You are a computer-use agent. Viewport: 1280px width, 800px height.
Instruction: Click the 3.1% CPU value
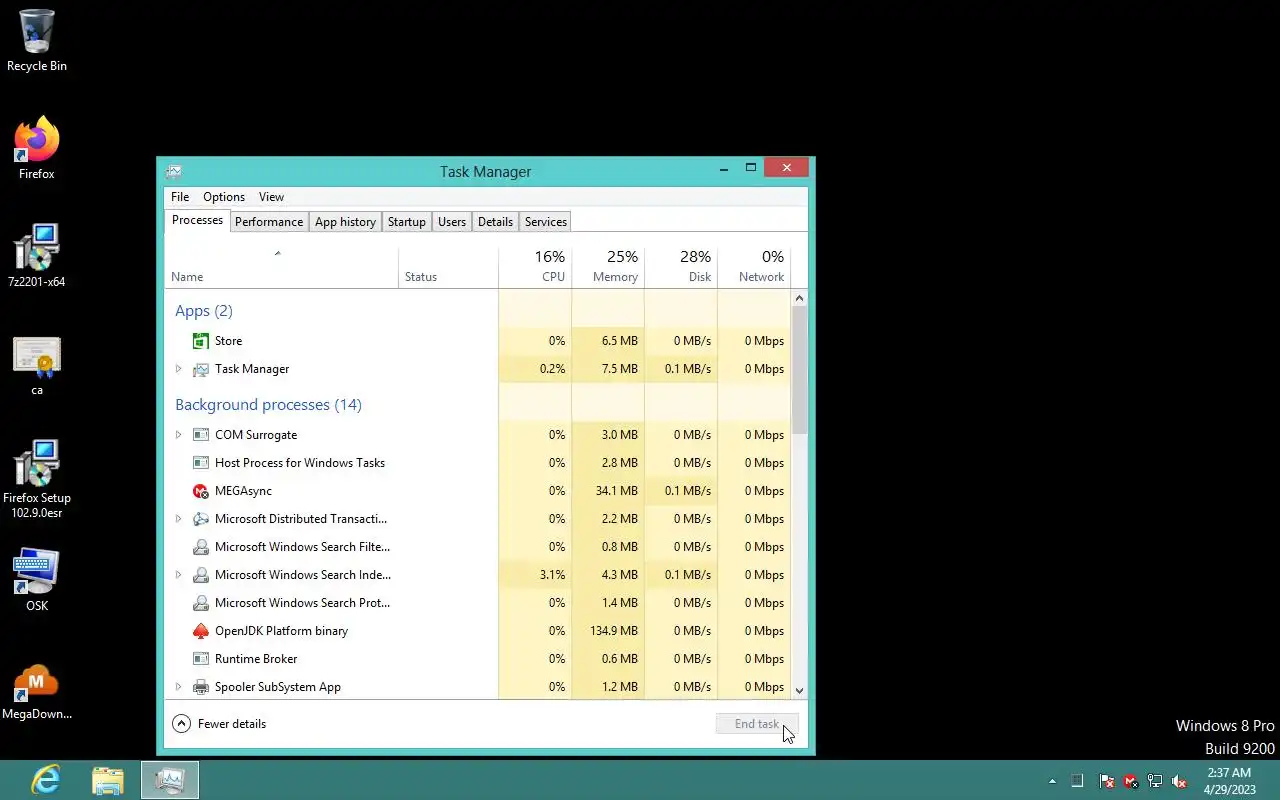[x=552, y=575]
